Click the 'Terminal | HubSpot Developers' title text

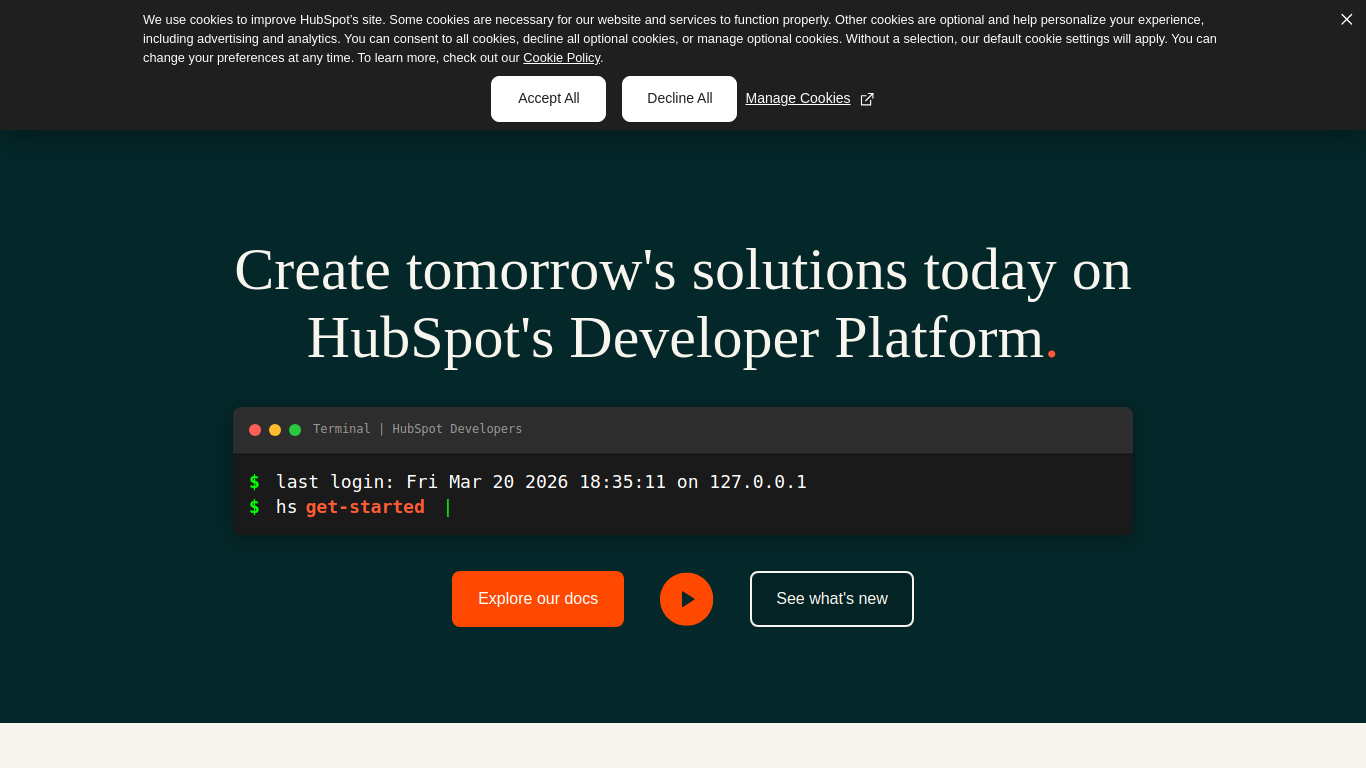click(418, 429)
